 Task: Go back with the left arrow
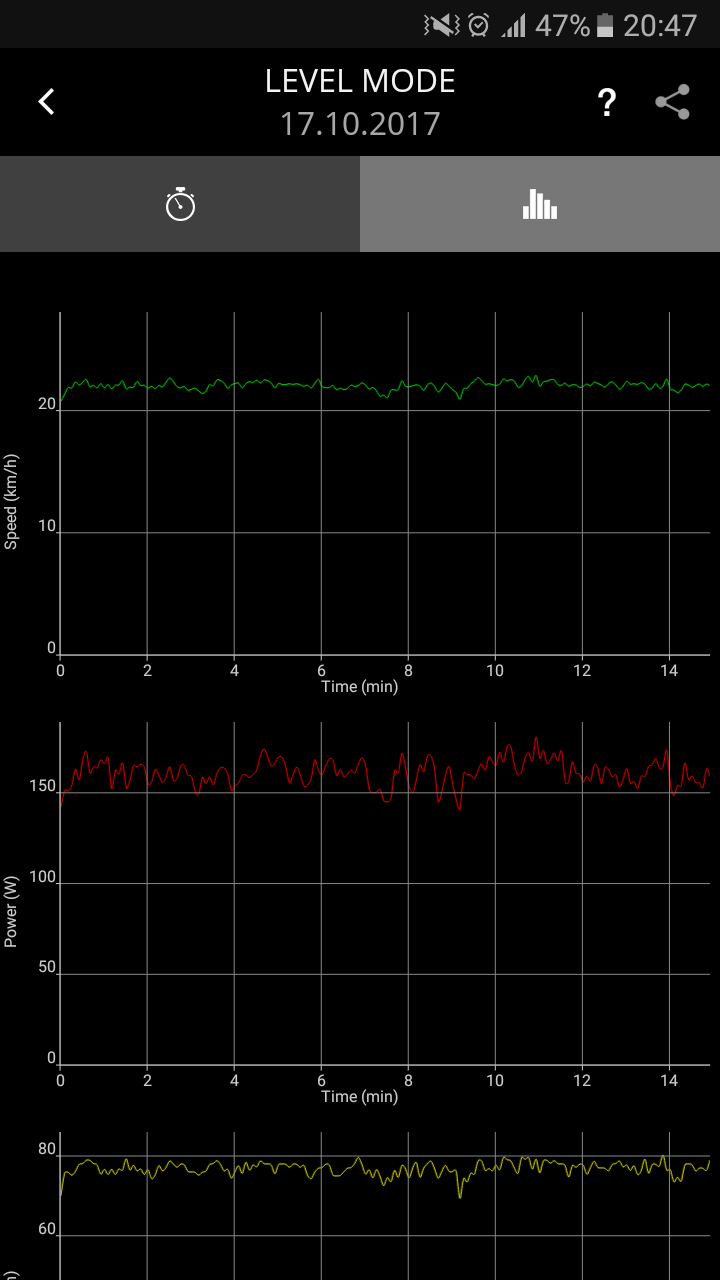(46, 102)
